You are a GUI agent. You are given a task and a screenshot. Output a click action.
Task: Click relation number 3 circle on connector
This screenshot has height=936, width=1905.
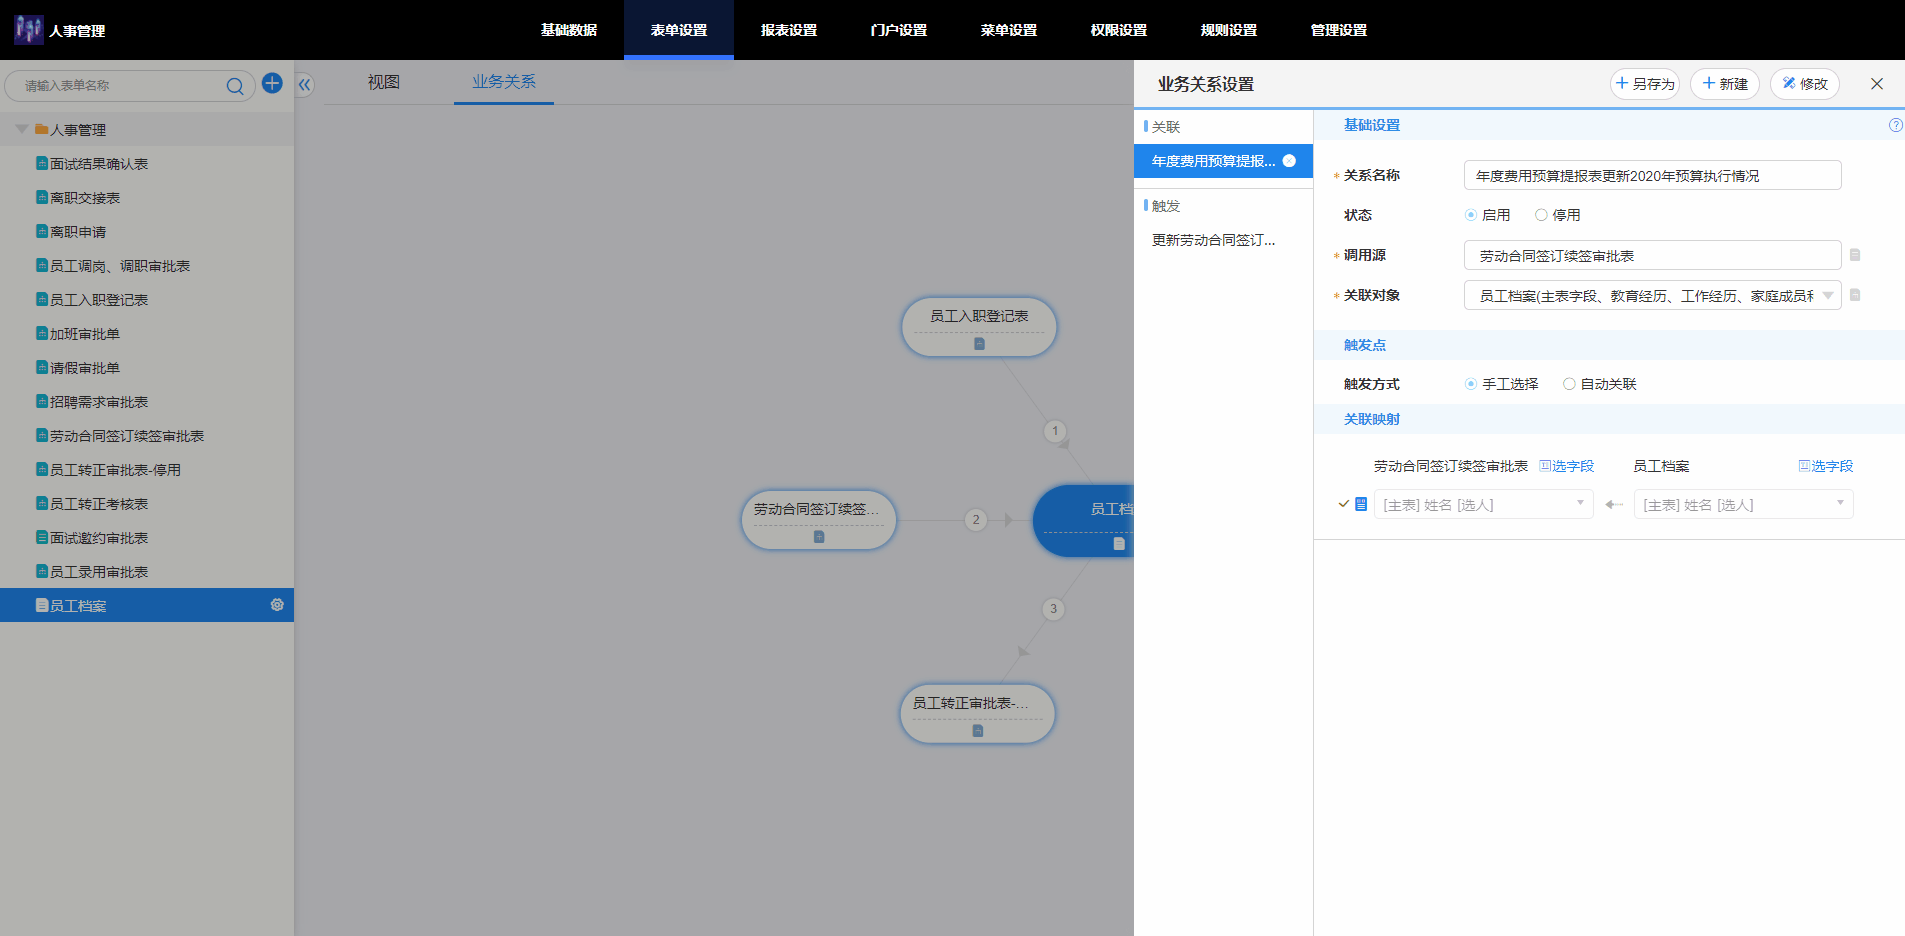1053,609
